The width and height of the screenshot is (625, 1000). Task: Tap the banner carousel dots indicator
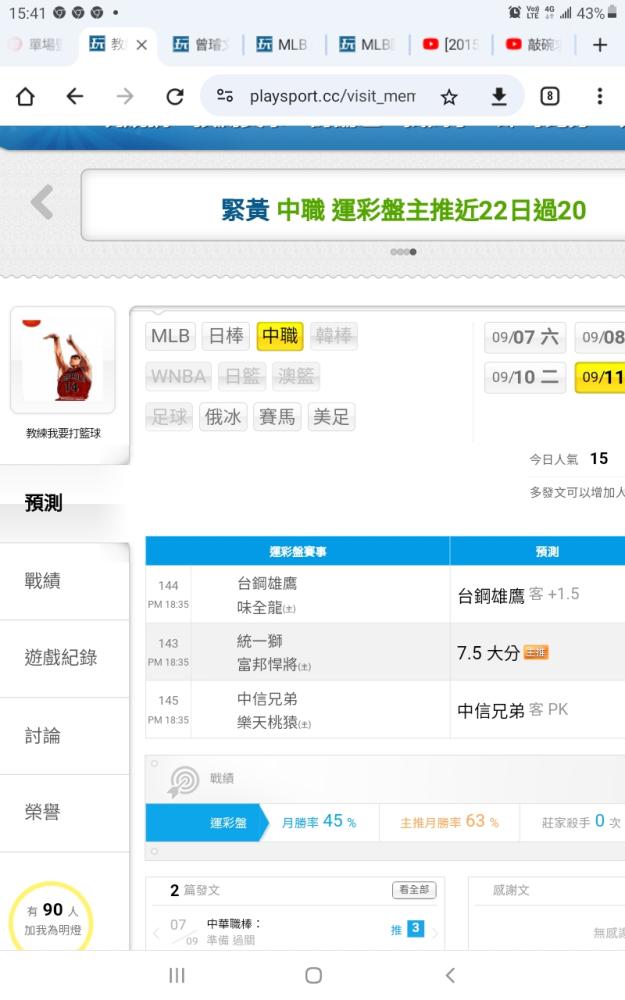point(403,252)
